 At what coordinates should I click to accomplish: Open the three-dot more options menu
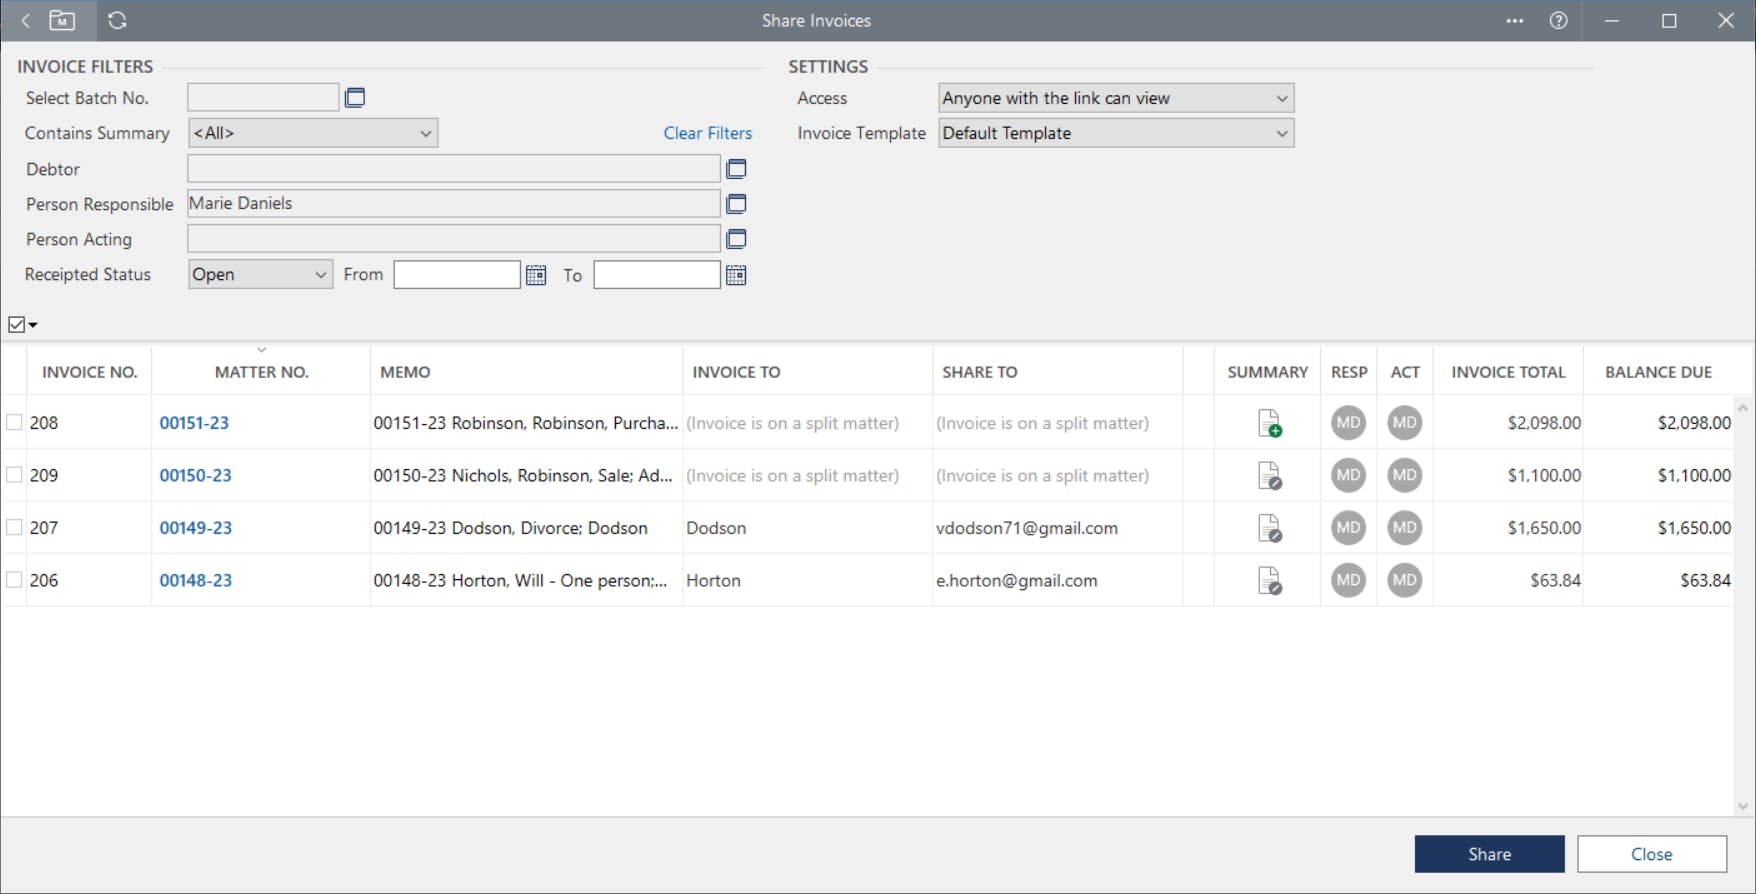(x=1514, y=21)
